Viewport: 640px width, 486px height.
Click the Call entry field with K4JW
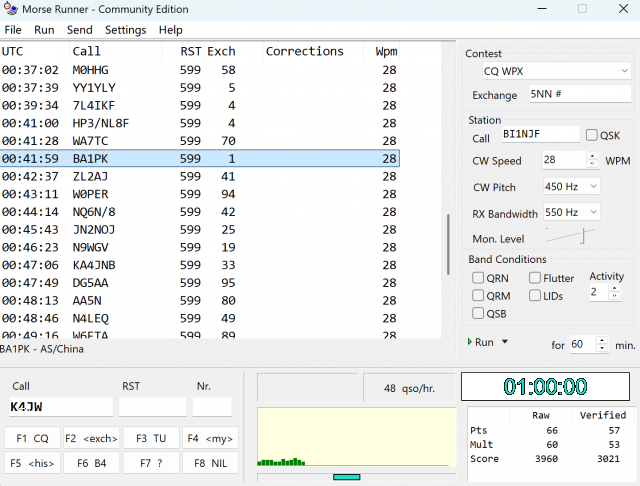pos(61,406)
